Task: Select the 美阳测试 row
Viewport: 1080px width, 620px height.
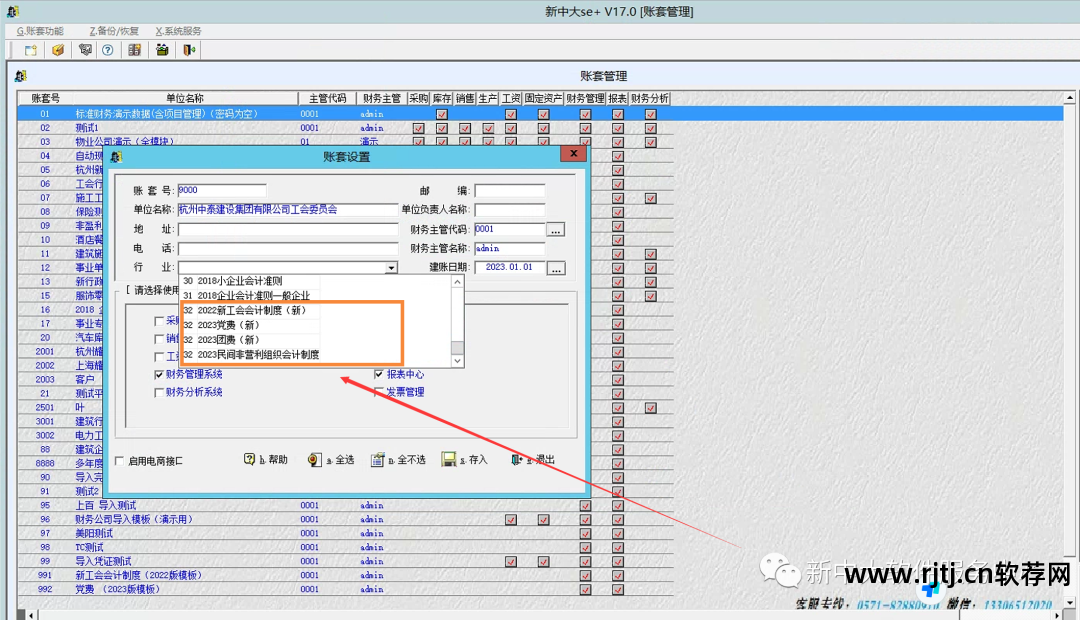Action: pos(344,534)
